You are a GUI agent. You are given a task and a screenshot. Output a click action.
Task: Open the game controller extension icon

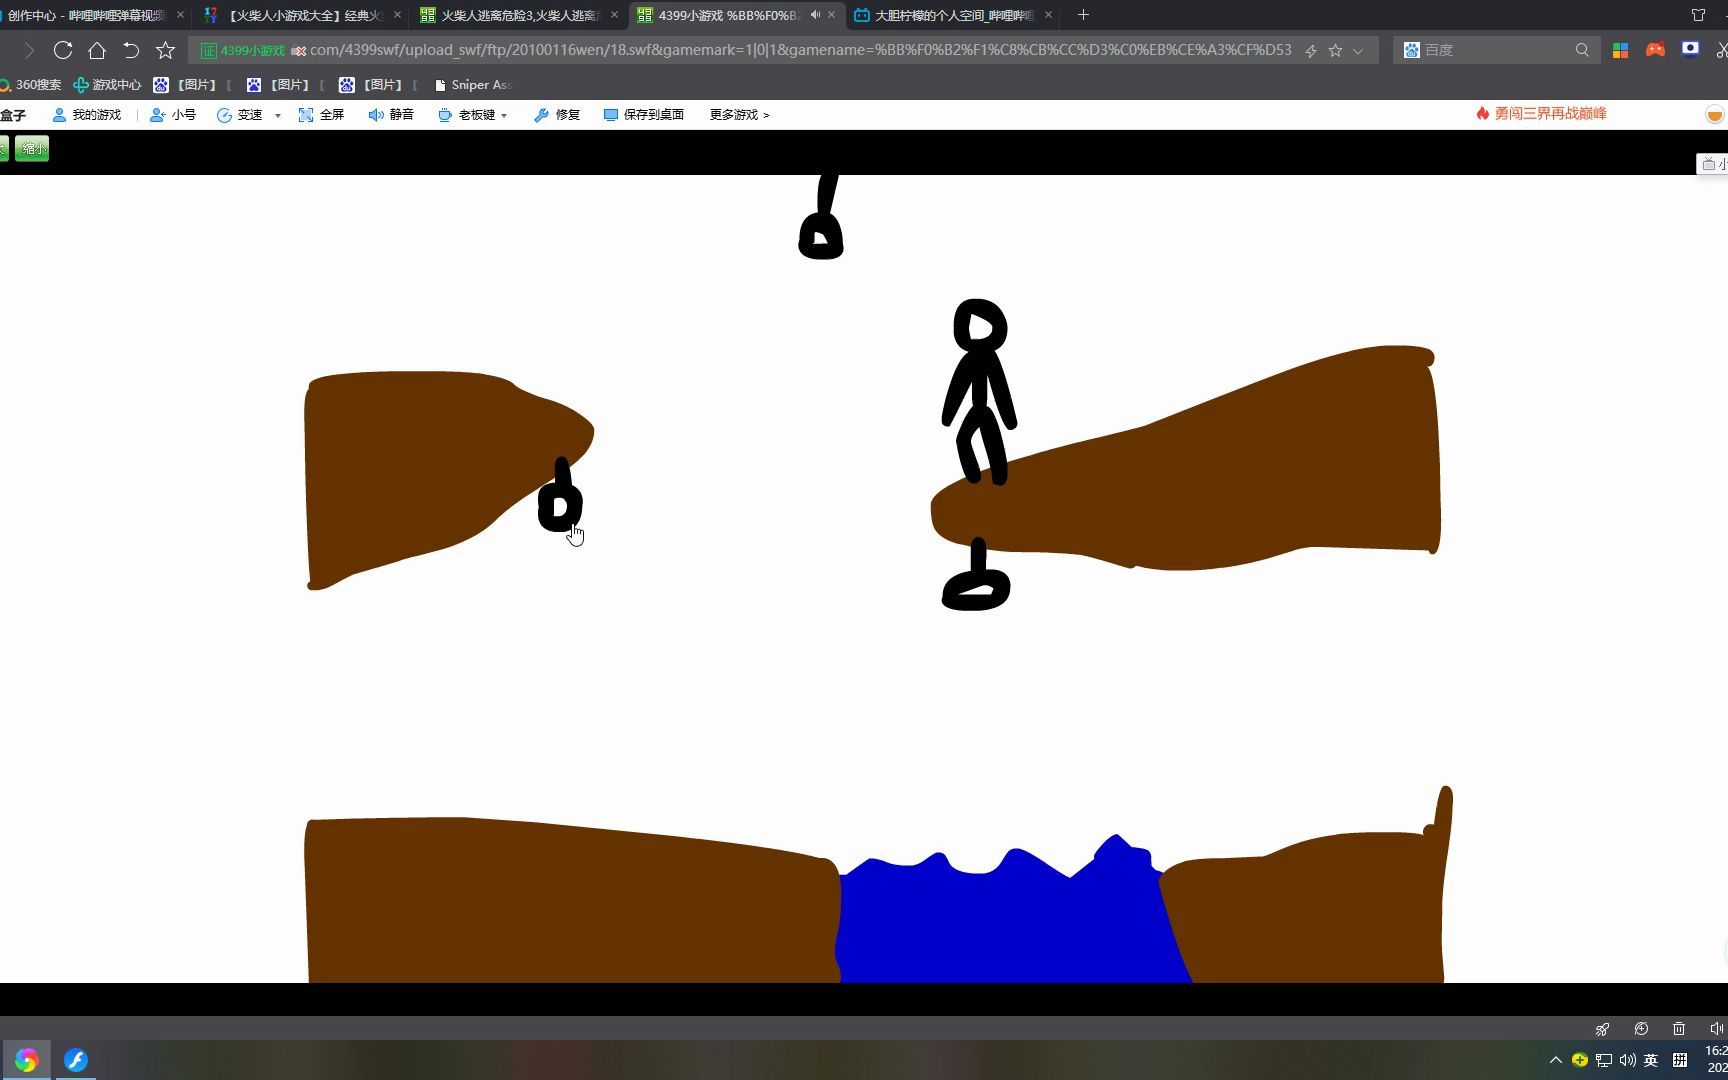1655,50
